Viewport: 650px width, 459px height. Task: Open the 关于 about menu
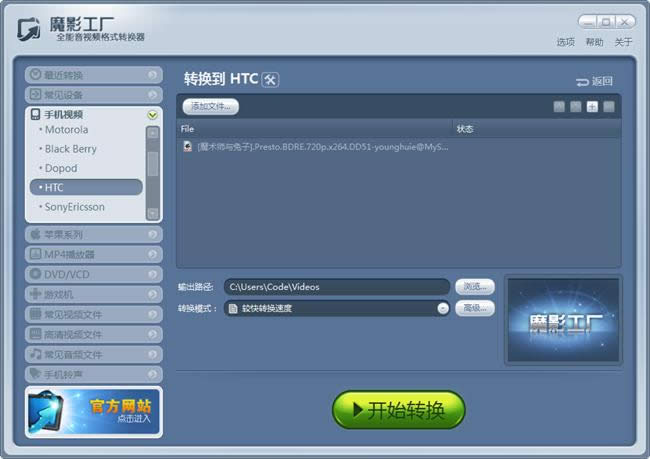click(623, 42)
